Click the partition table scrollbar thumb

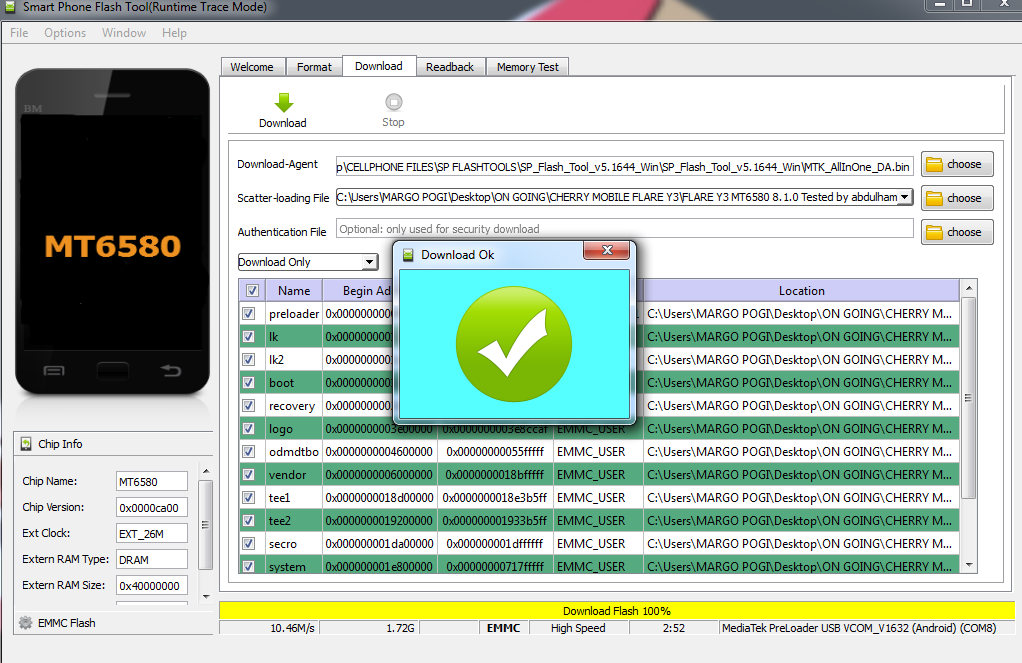click(x=969, y=398)
